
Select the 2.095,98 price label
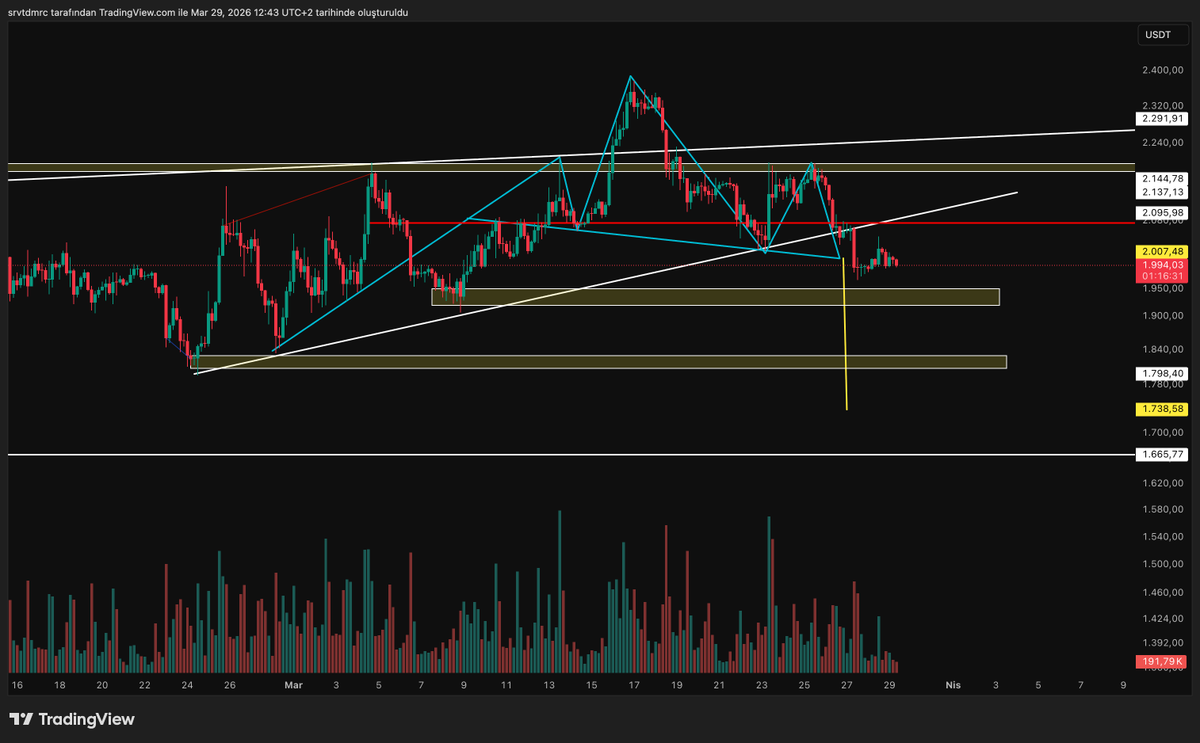tap(1163, 212)
